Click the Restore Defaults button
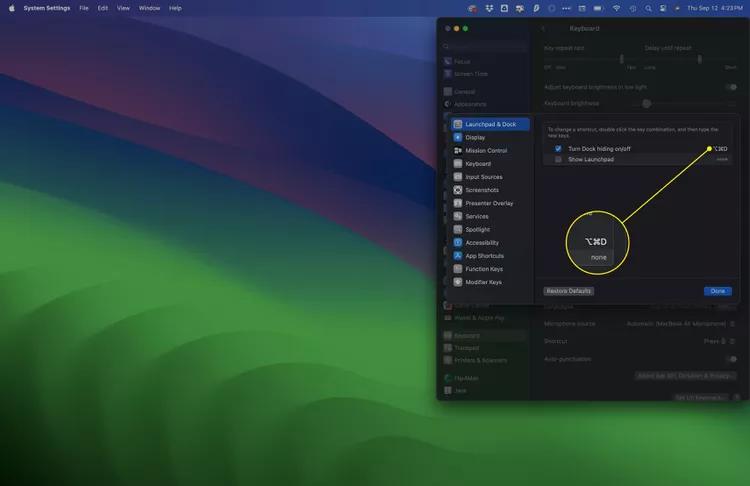This screenshot has height=486, width=750. pos(569,291)
